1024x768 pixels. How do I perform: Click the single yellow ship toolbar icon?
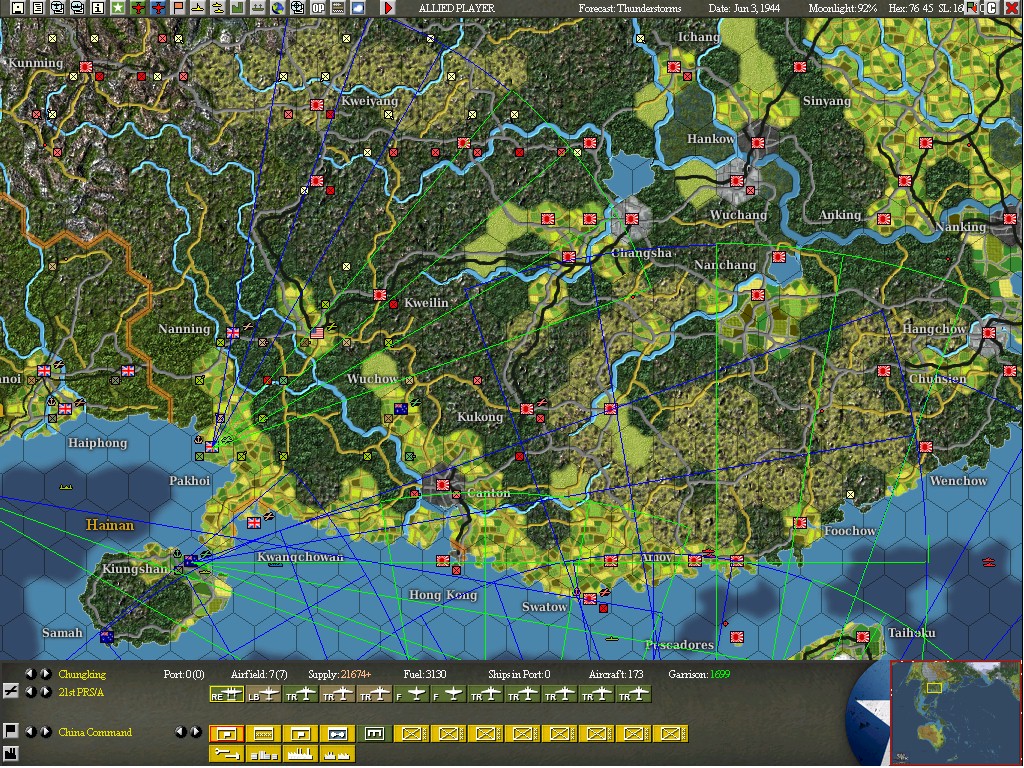click(197, 8)
